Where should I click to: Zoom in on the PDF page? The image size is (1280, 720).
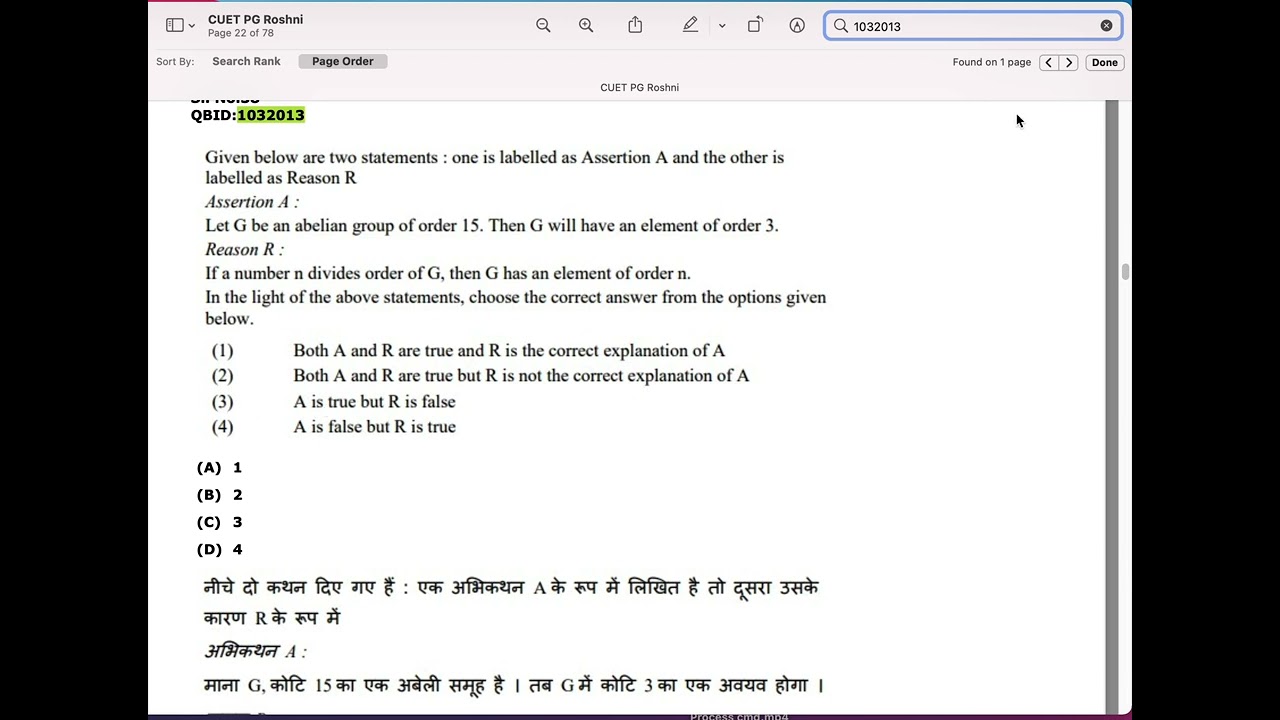(x=586, y=26)
